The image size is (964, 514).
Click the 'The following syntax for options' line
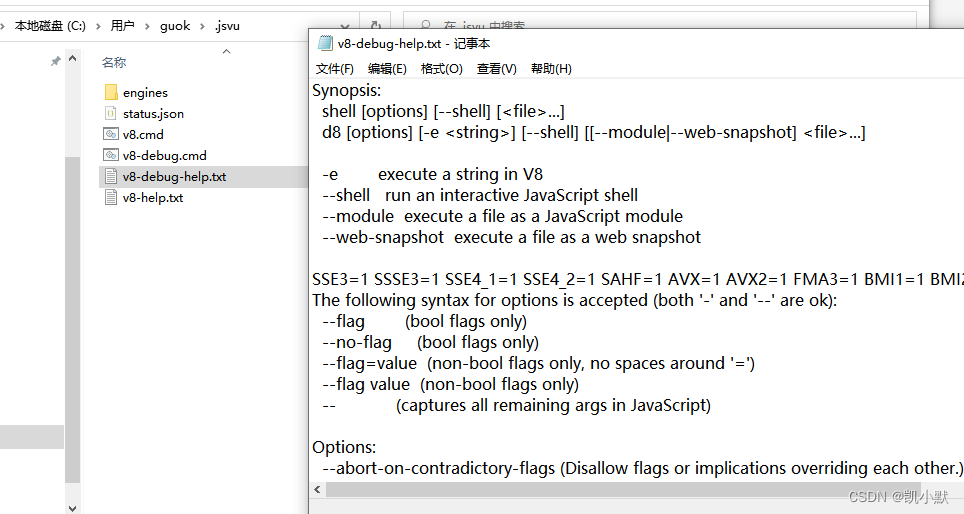coord(574,300)
